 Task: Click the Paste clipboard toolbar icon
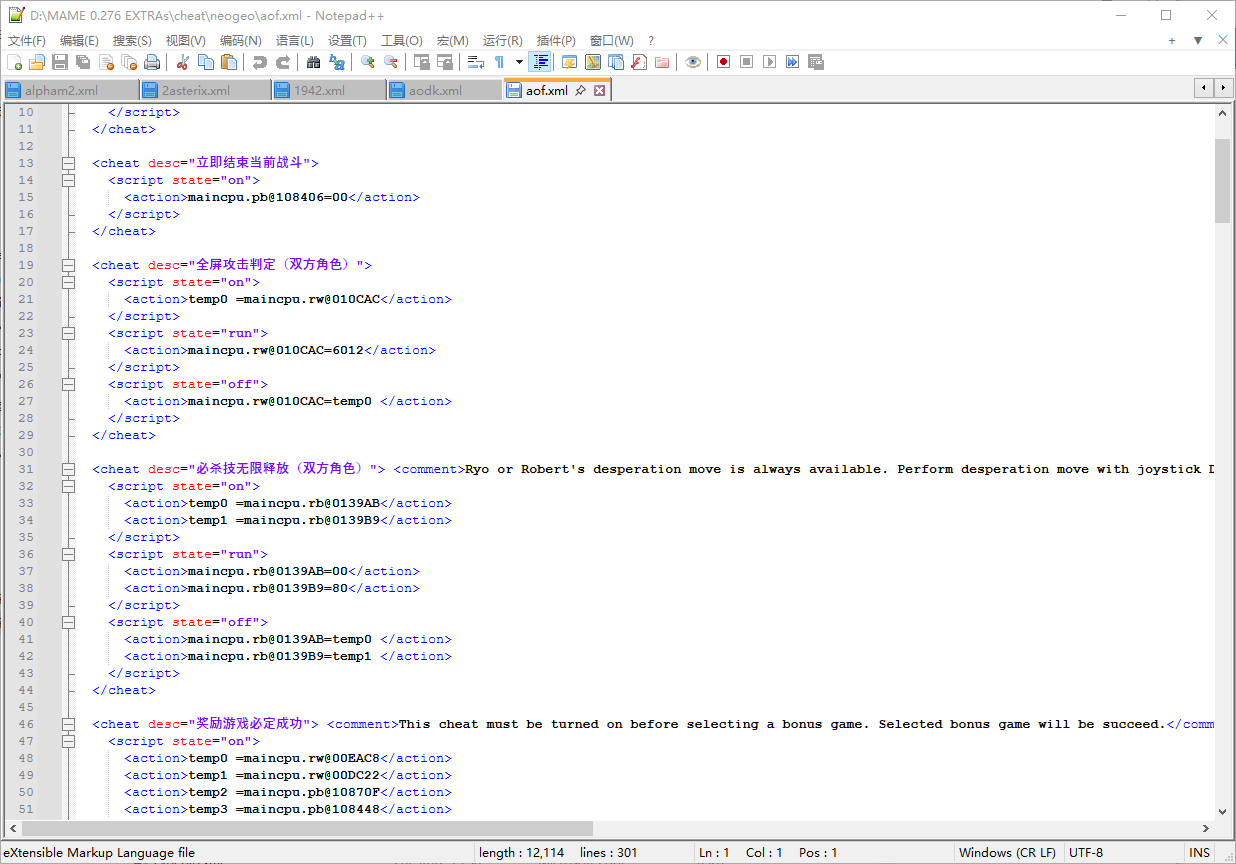[x=229, y=62]
